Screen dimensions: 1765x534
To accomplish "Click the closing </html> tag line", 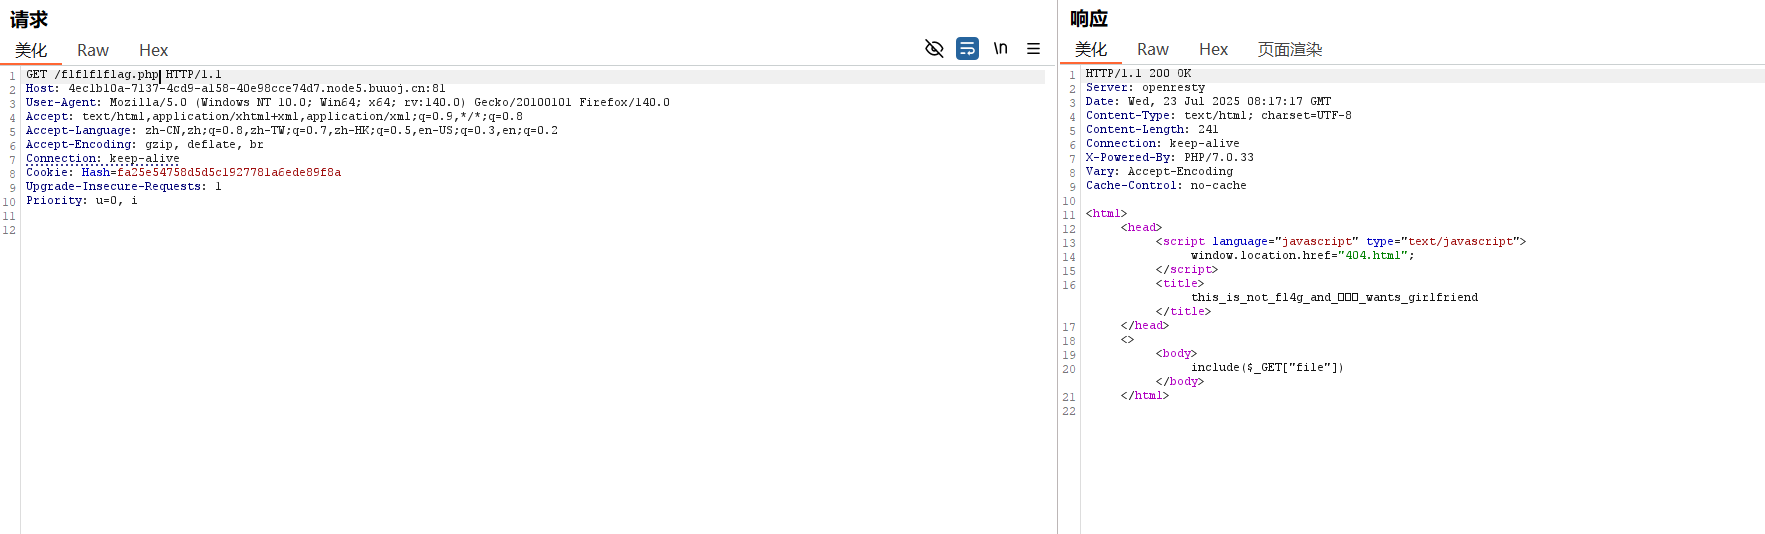I will point(1145,396).
